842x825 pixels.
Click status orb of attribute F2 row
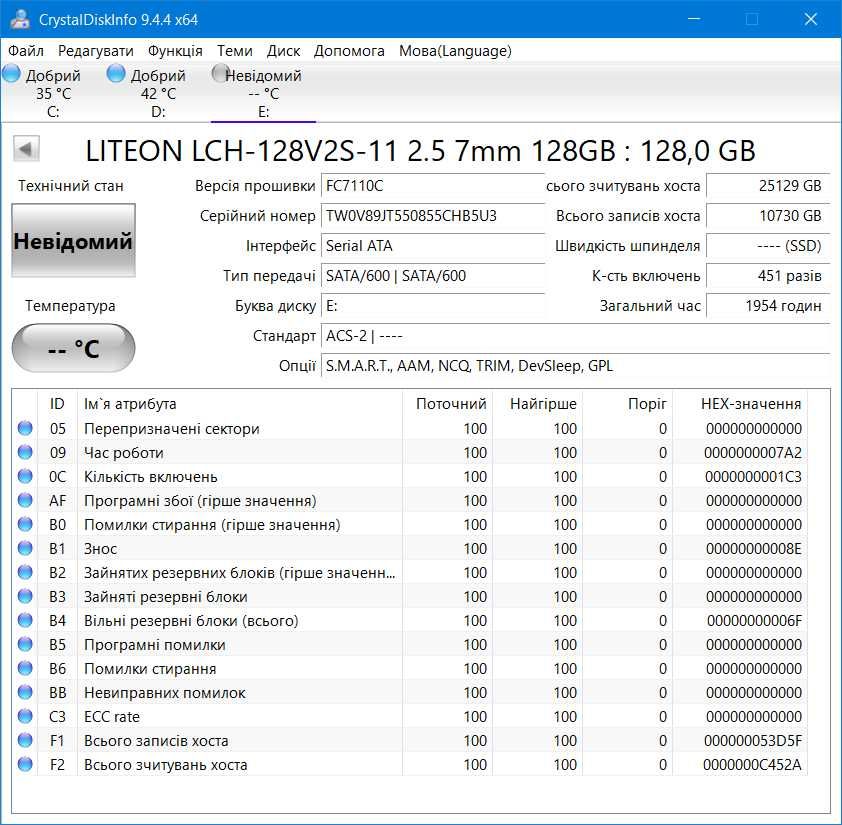click(x=25, y=764)
